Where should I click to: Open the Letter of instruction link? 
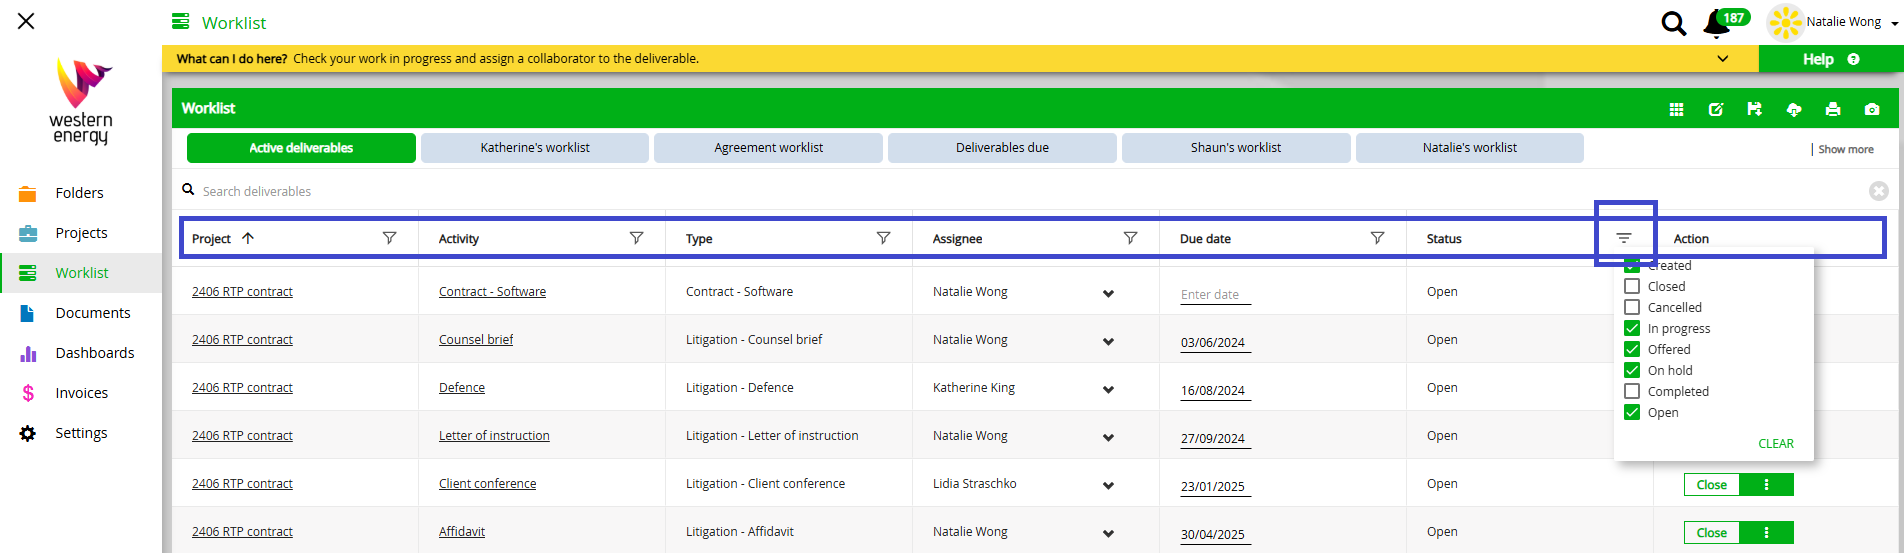tap(494, 436)
